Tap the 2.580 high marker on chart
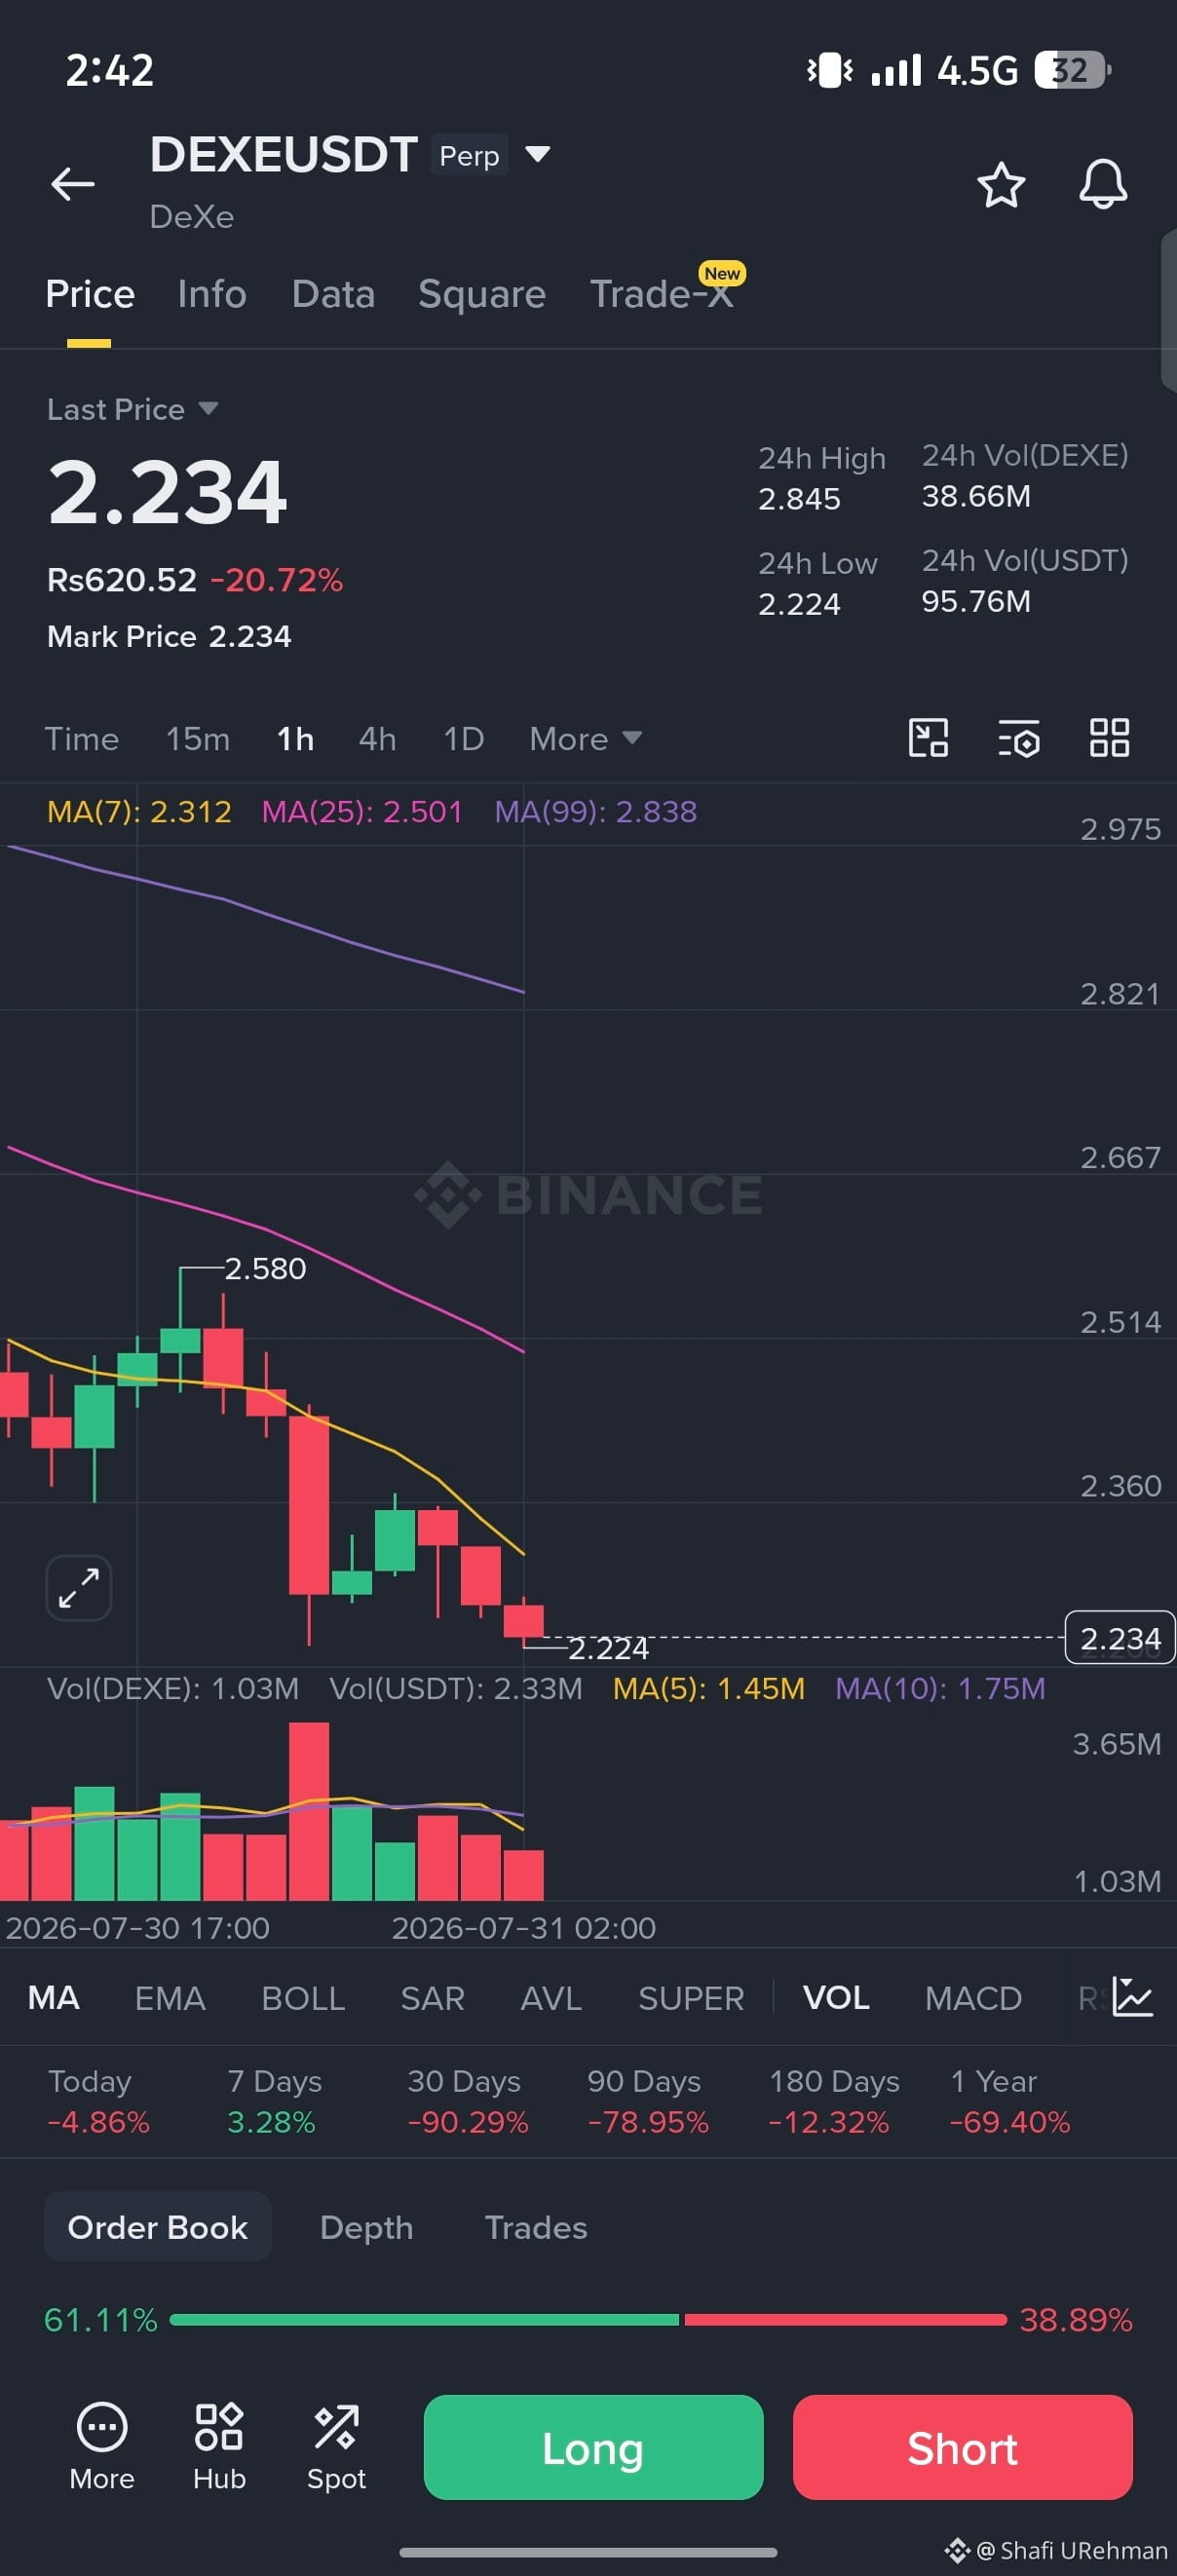The width and height of the screenshot is (1177, 2576). click(x=265, y=1268)
